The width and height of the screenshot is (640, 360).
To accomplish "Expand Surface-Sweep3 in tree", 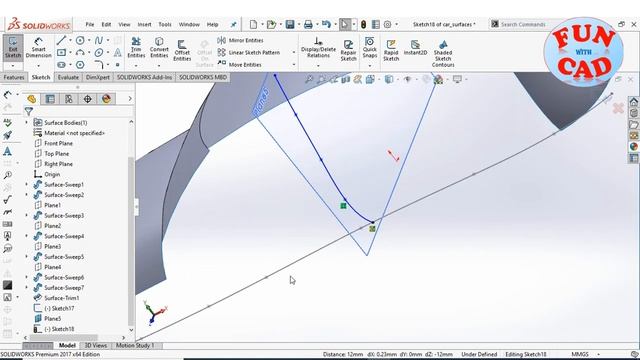I will [x=27, y=216].
